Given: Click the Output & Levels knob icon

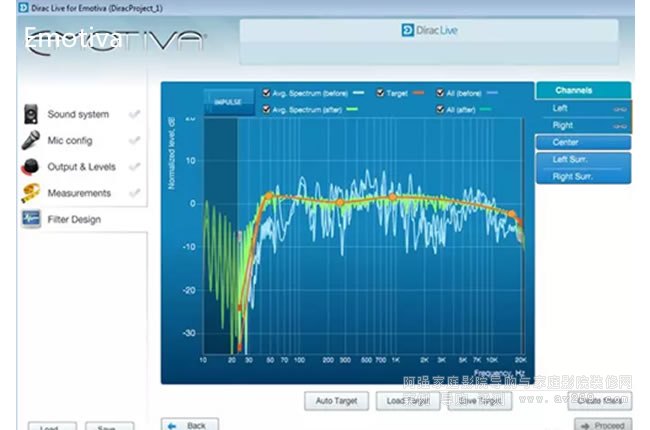Looking at the screenshot, I should 29,167.
